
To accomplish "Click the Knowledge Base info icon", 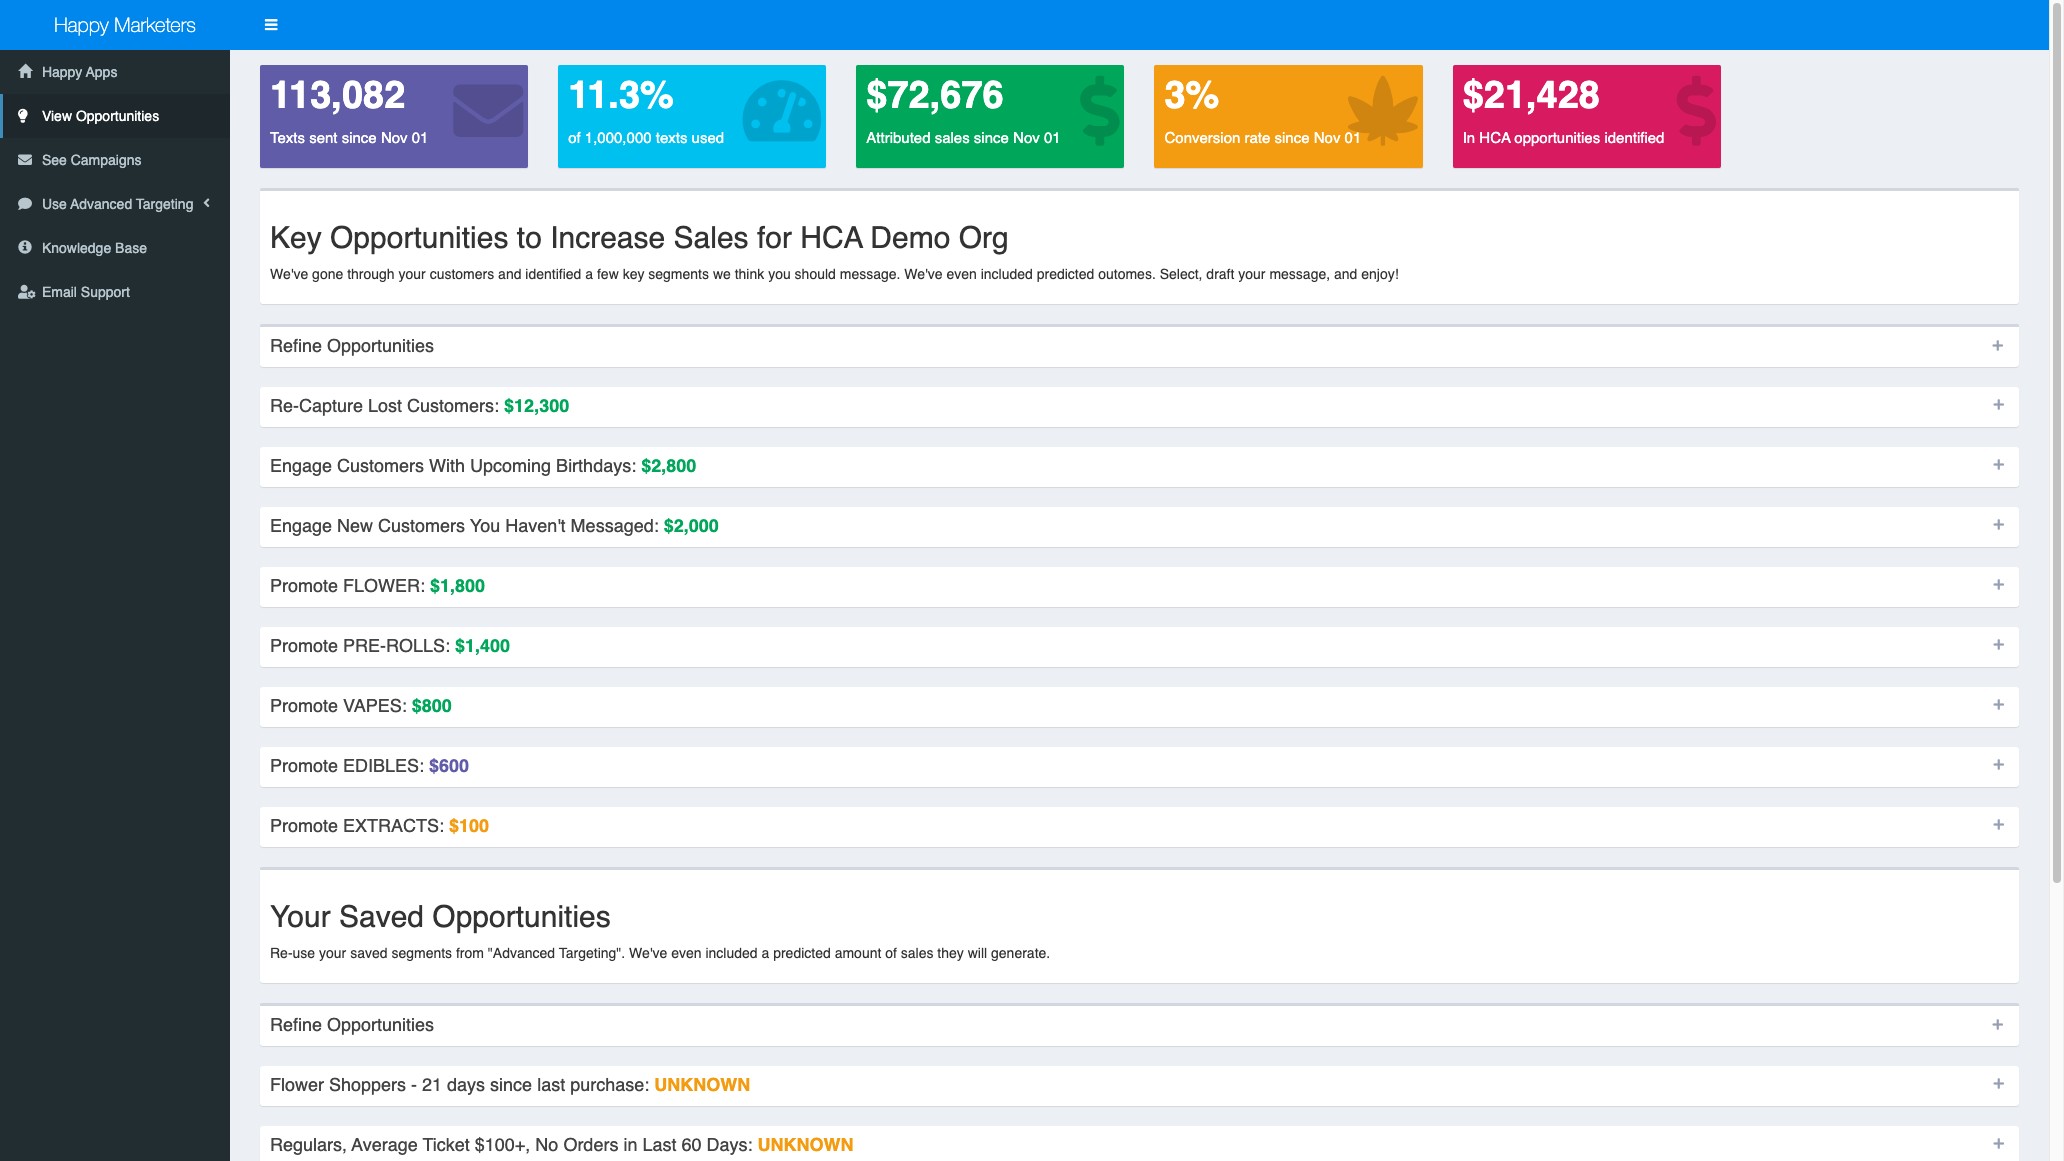I will point(23,247).
